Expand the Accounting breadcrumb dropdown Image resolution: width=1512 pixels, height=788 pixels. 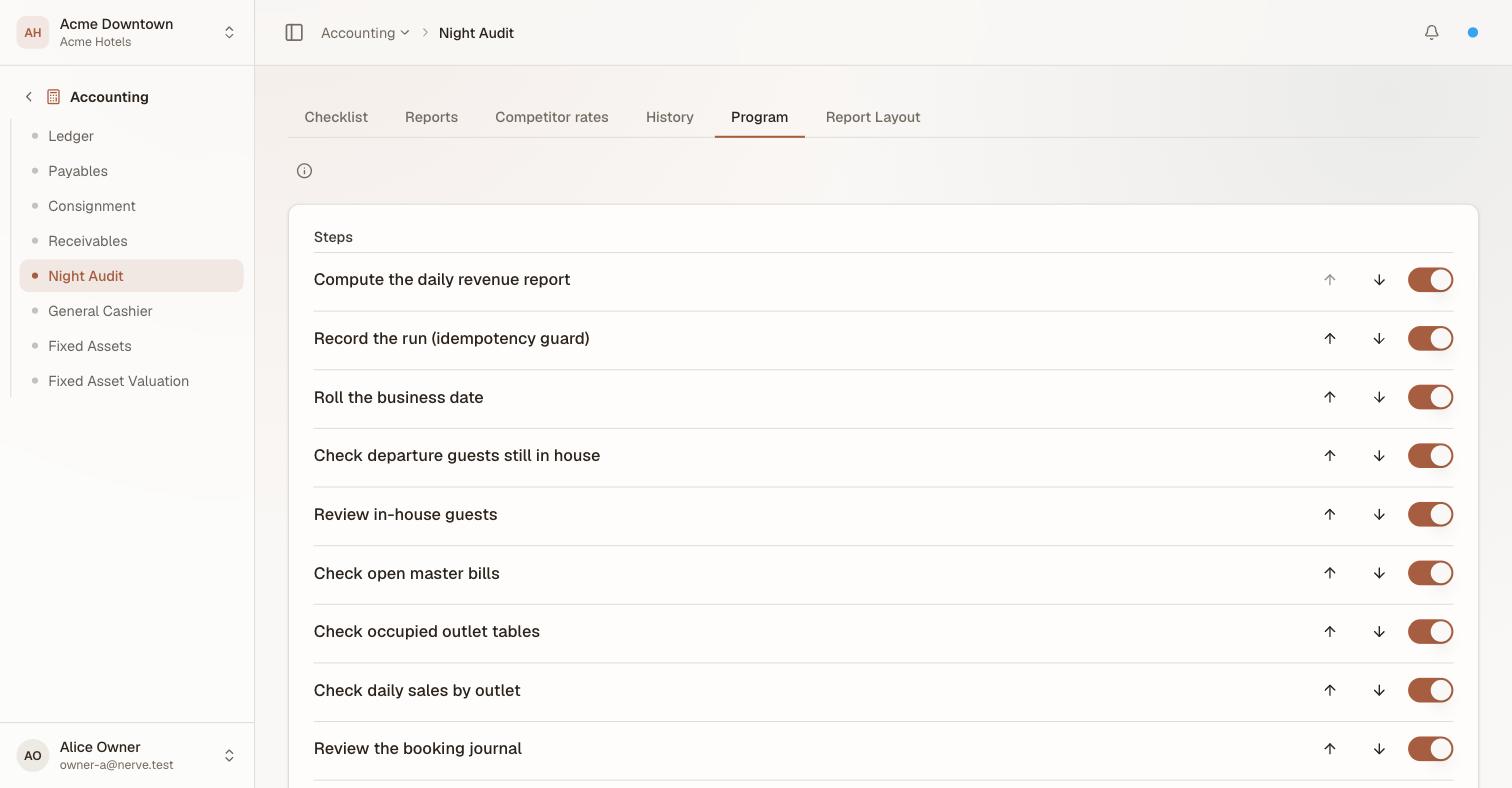coord(365,33)
